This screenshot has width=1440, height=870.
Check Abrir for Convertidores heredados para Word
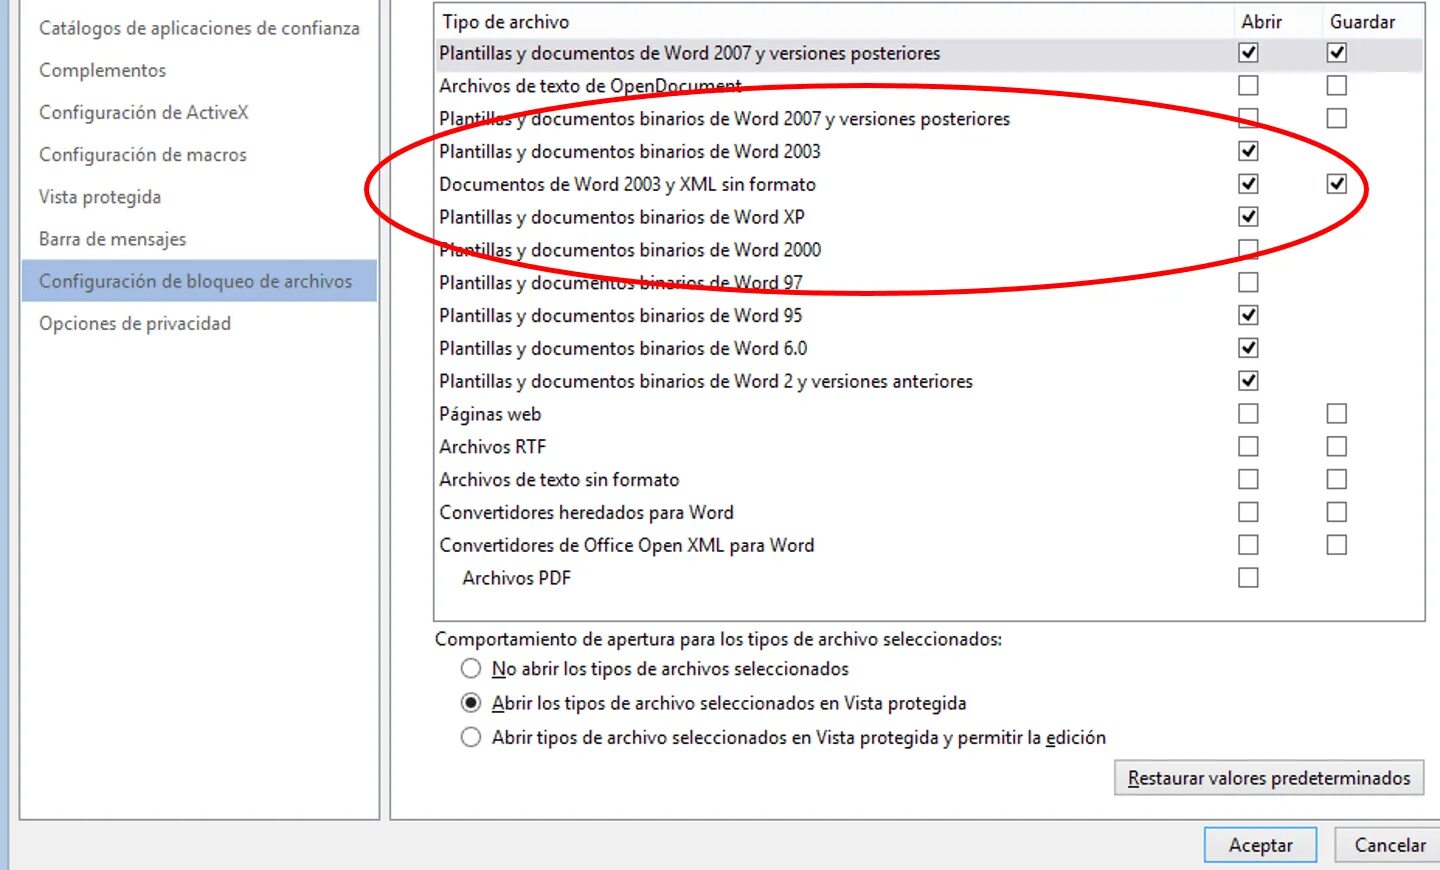pos(1248,512)
